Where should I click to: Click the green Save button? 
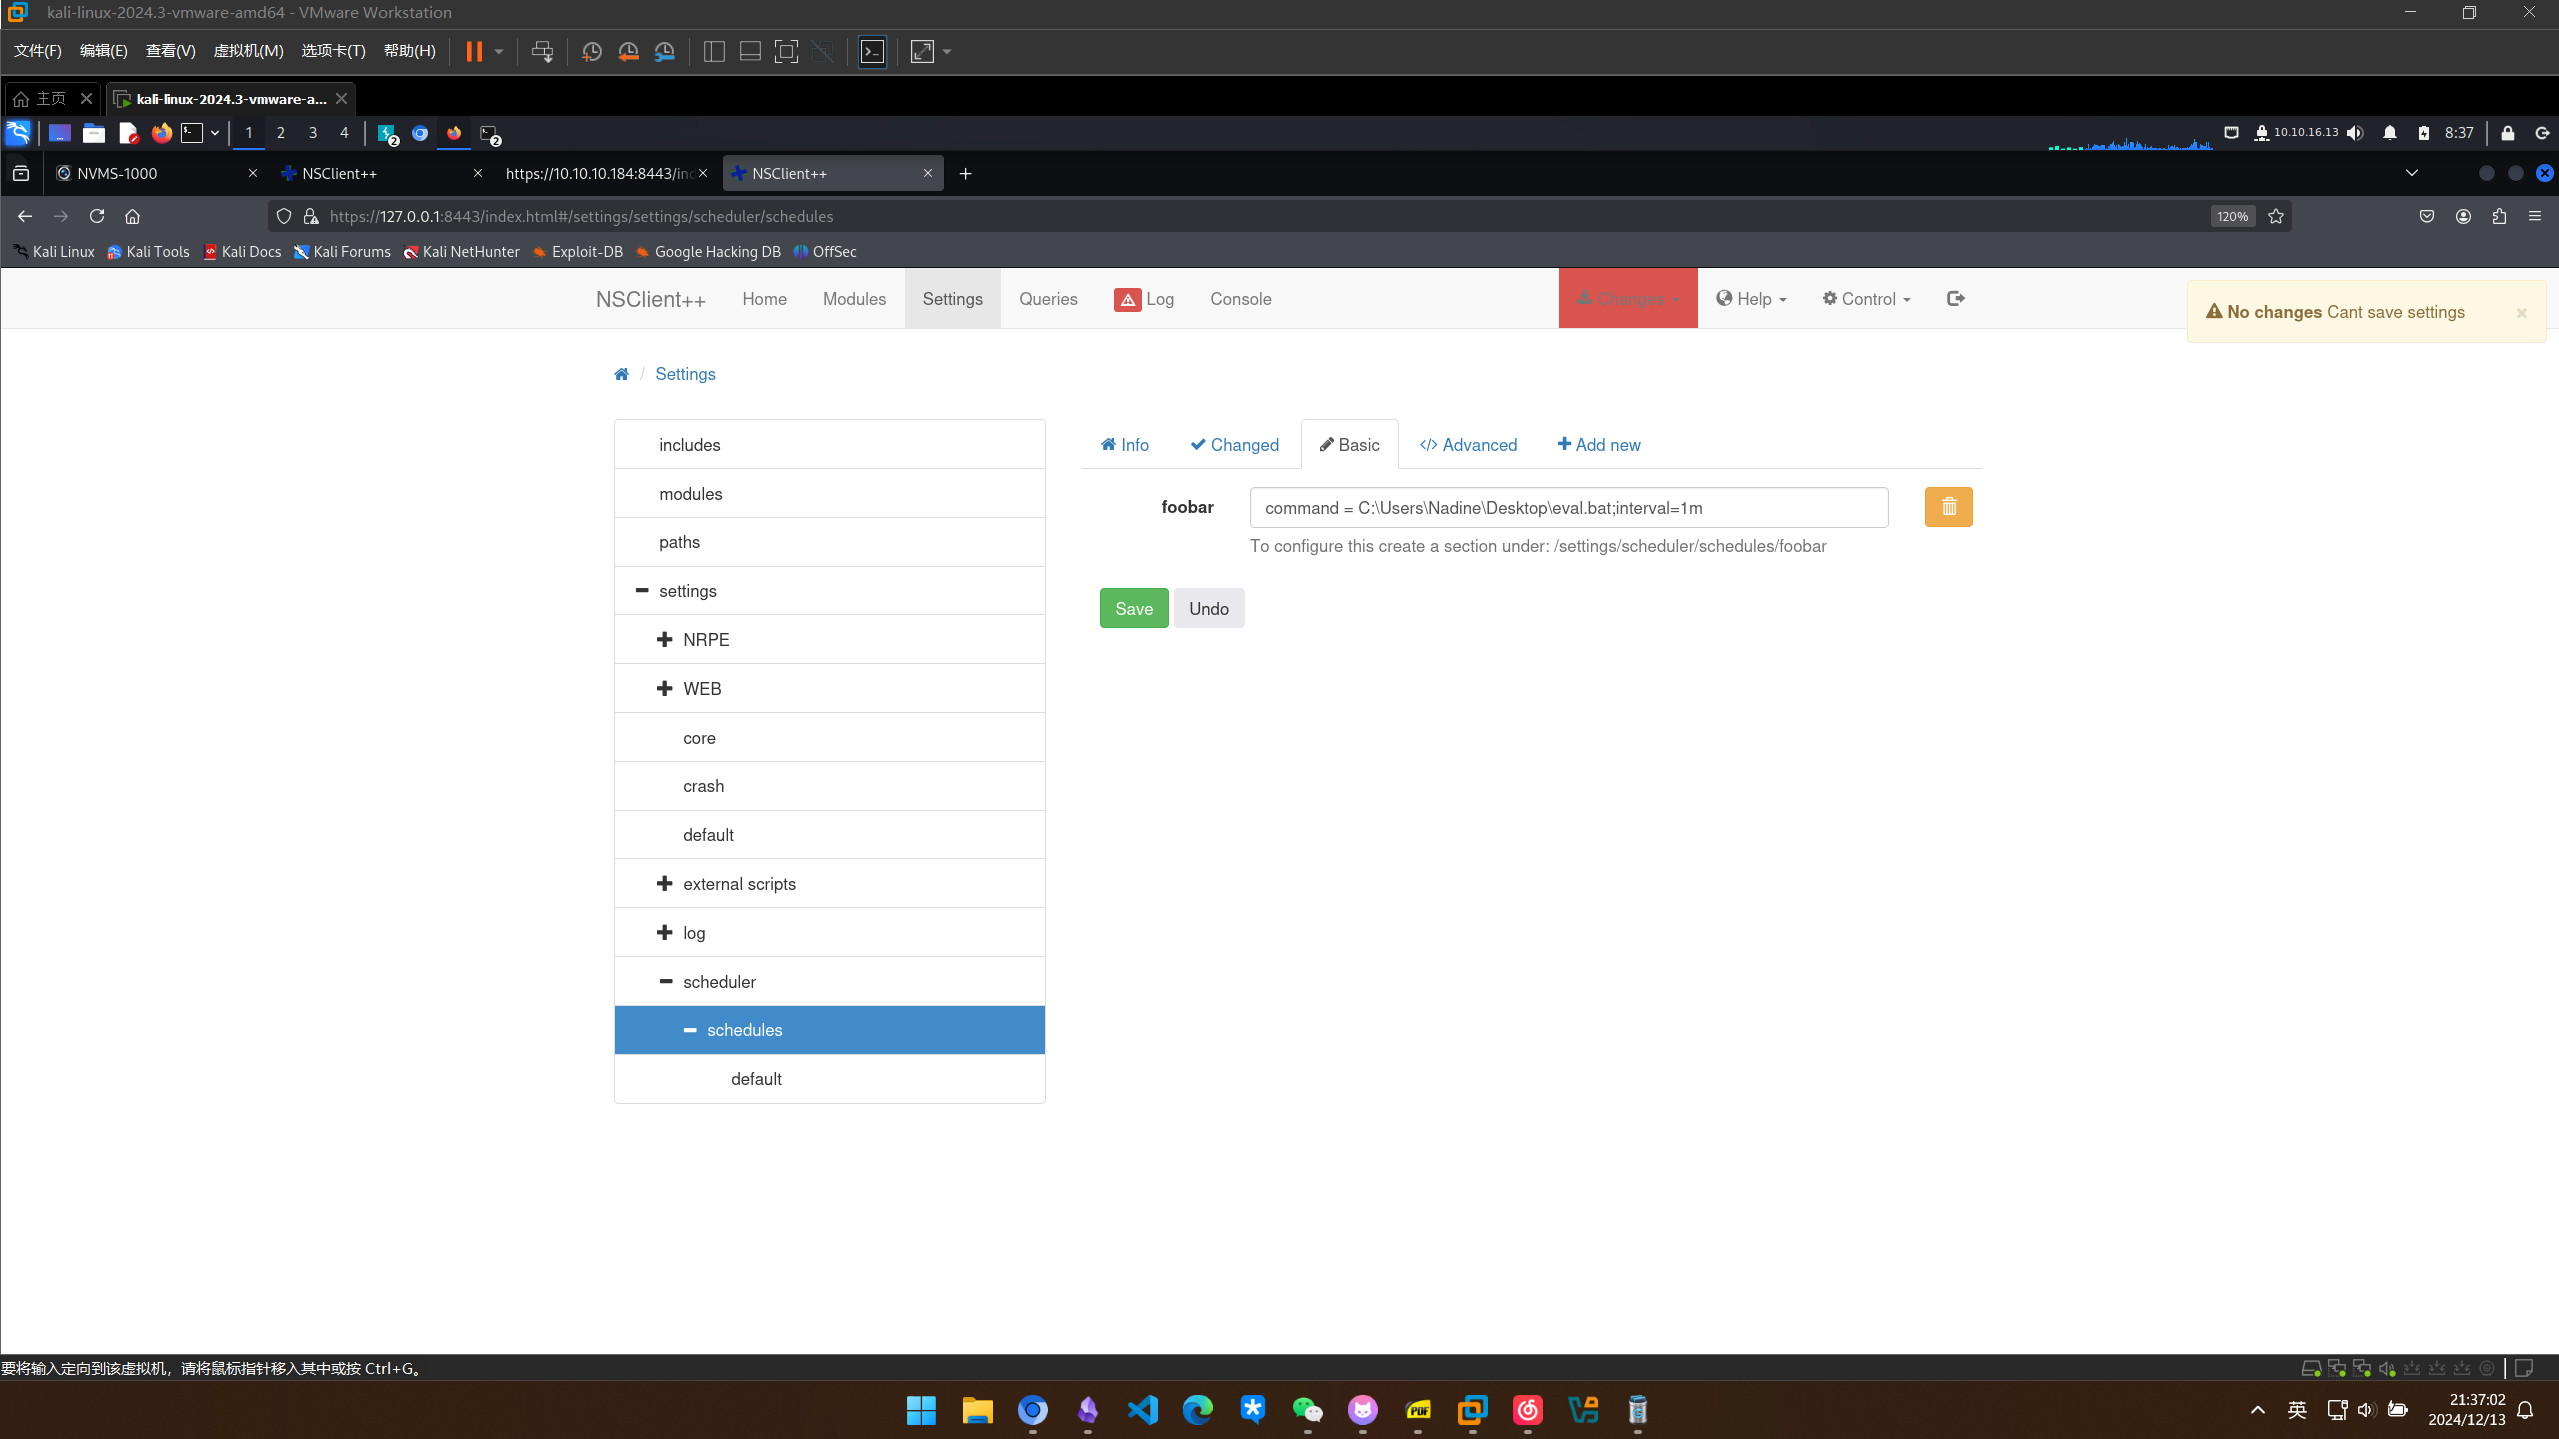(x=1133, y=609)
